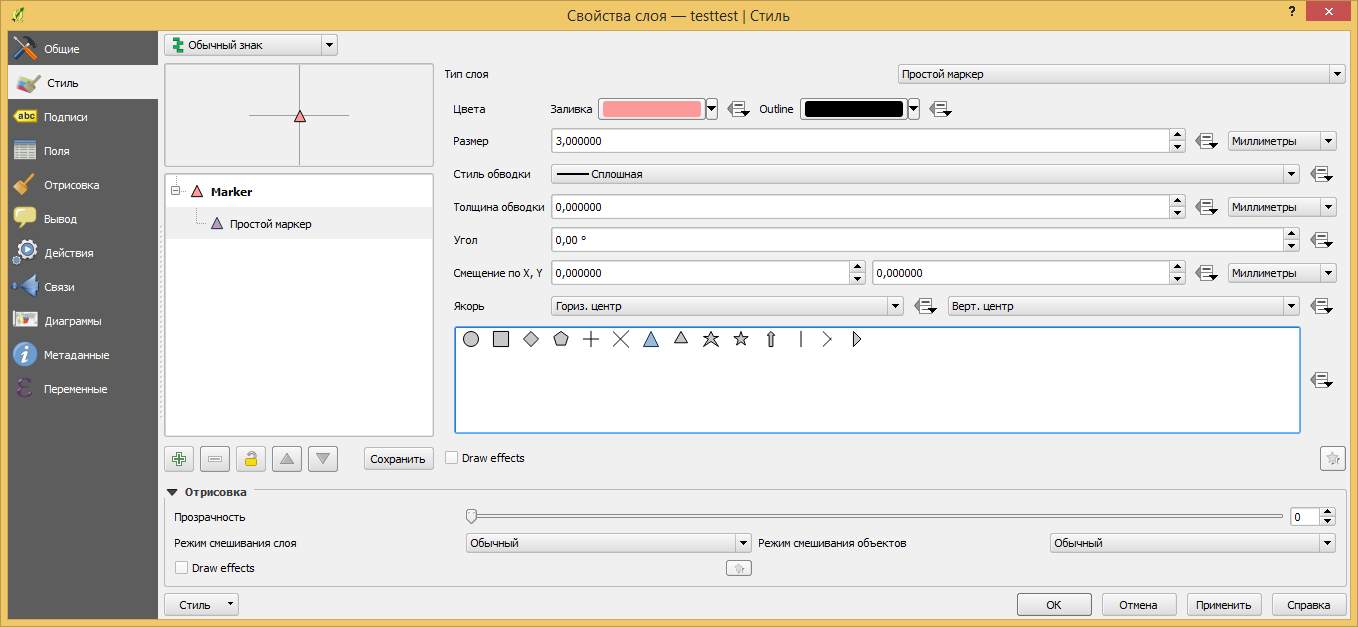
Task: Click the lock symbol layer icon
Action: coord(251,459)
